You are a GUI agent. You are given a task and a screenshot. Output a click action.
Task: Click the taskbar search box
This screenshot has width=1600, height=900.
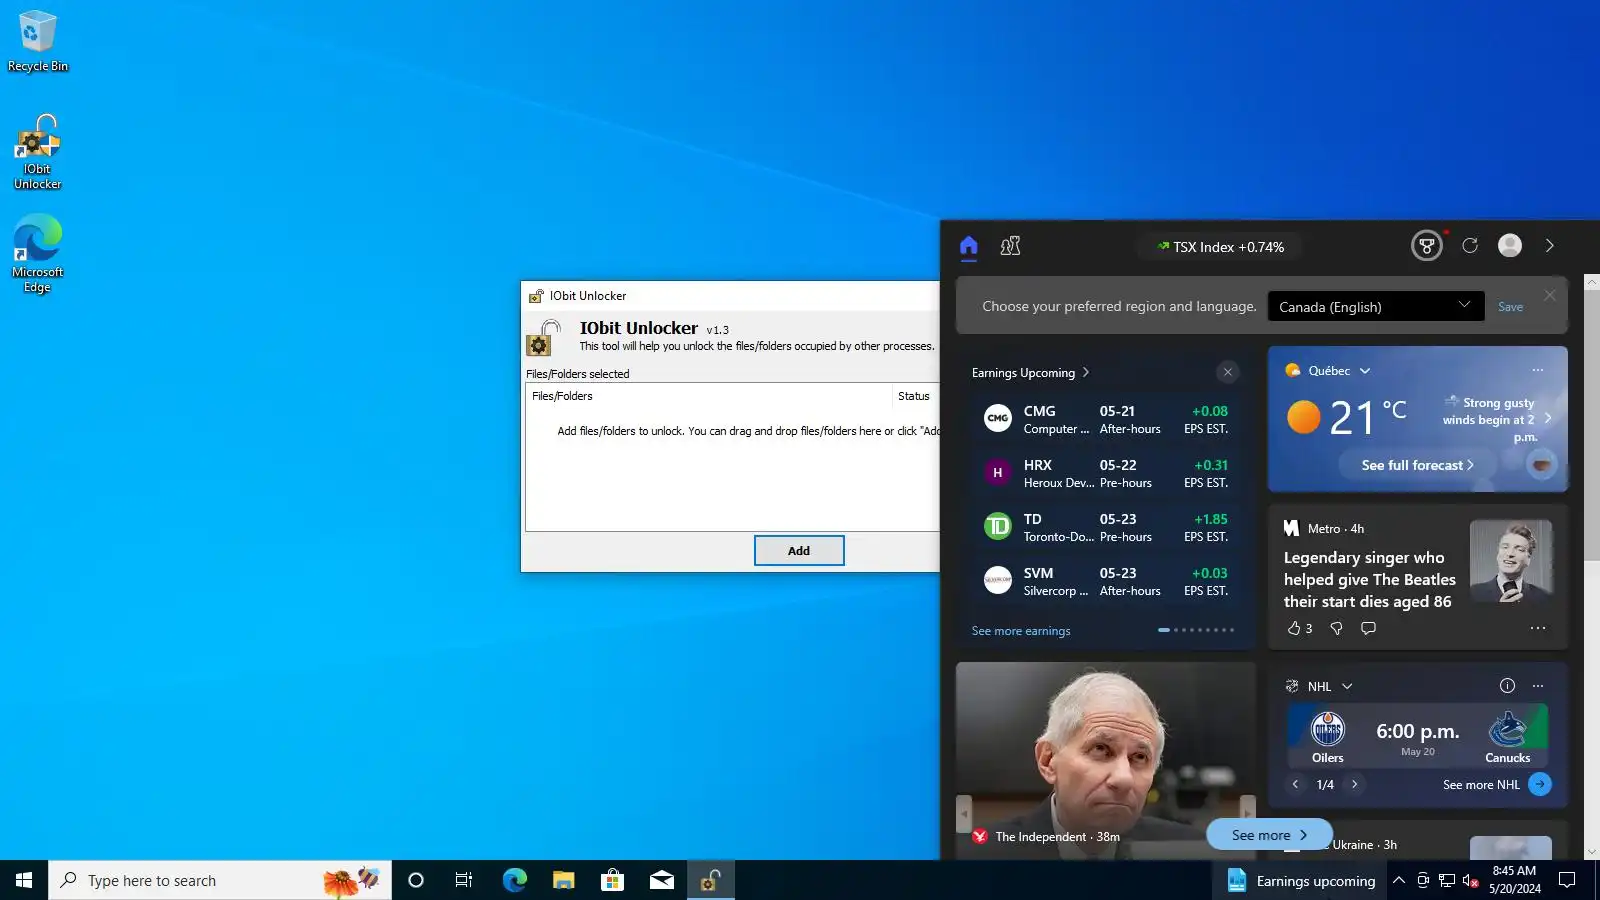click(220, 880)
